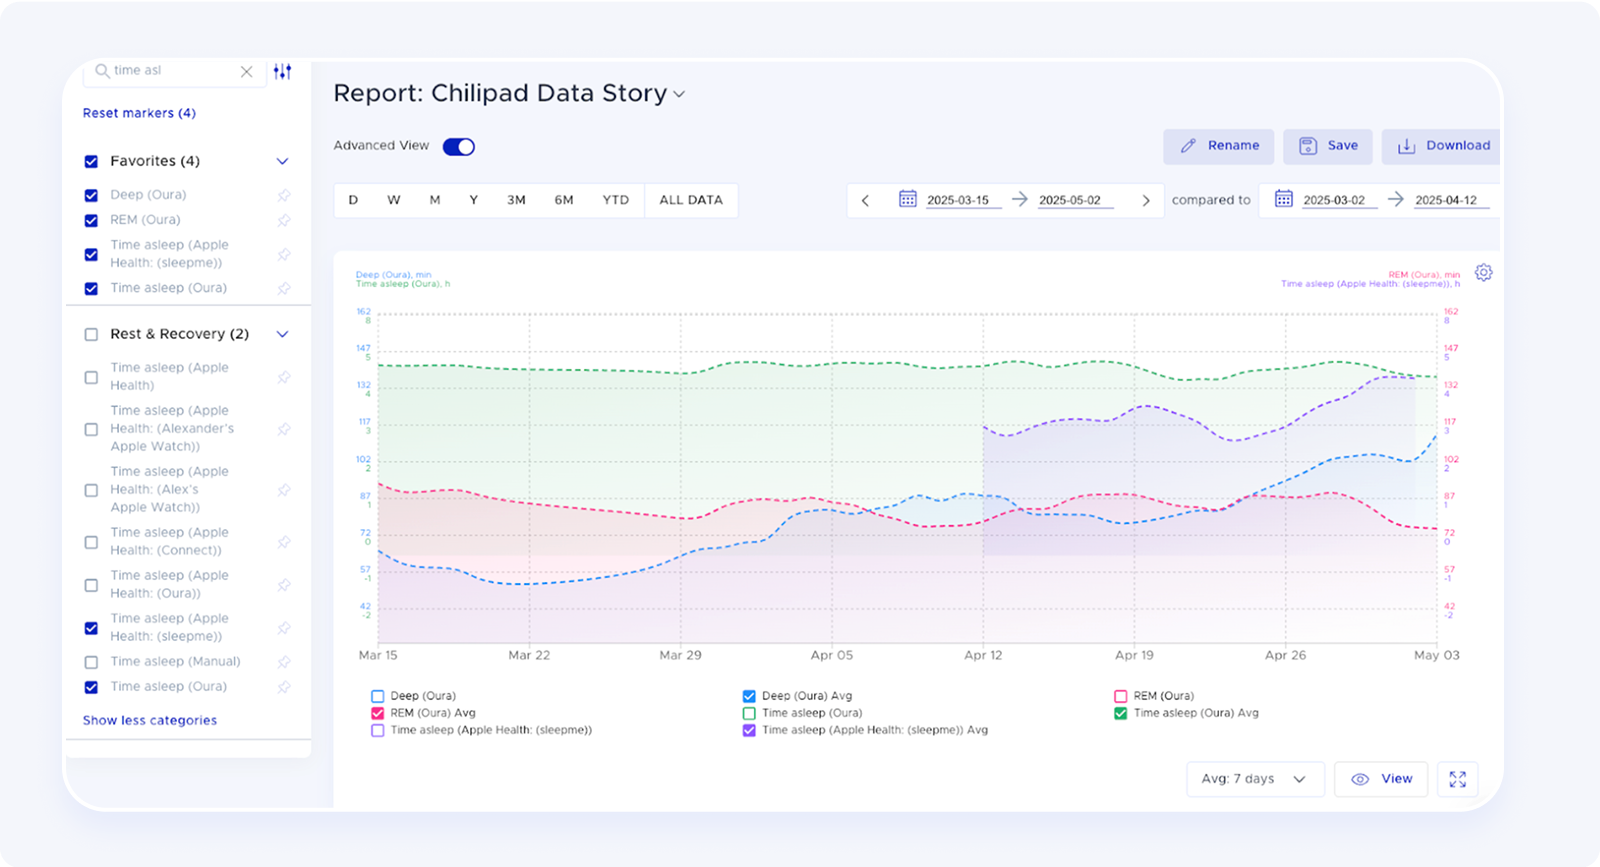Open the report title dropdown arrow

click(679, 94)
